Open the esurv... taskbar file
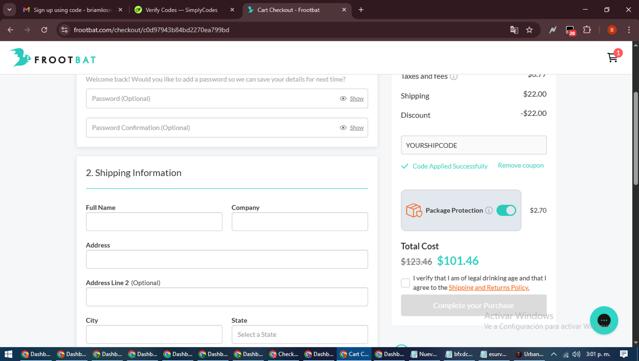The height and width of the screenshot is (361, 639). point(494,354)
